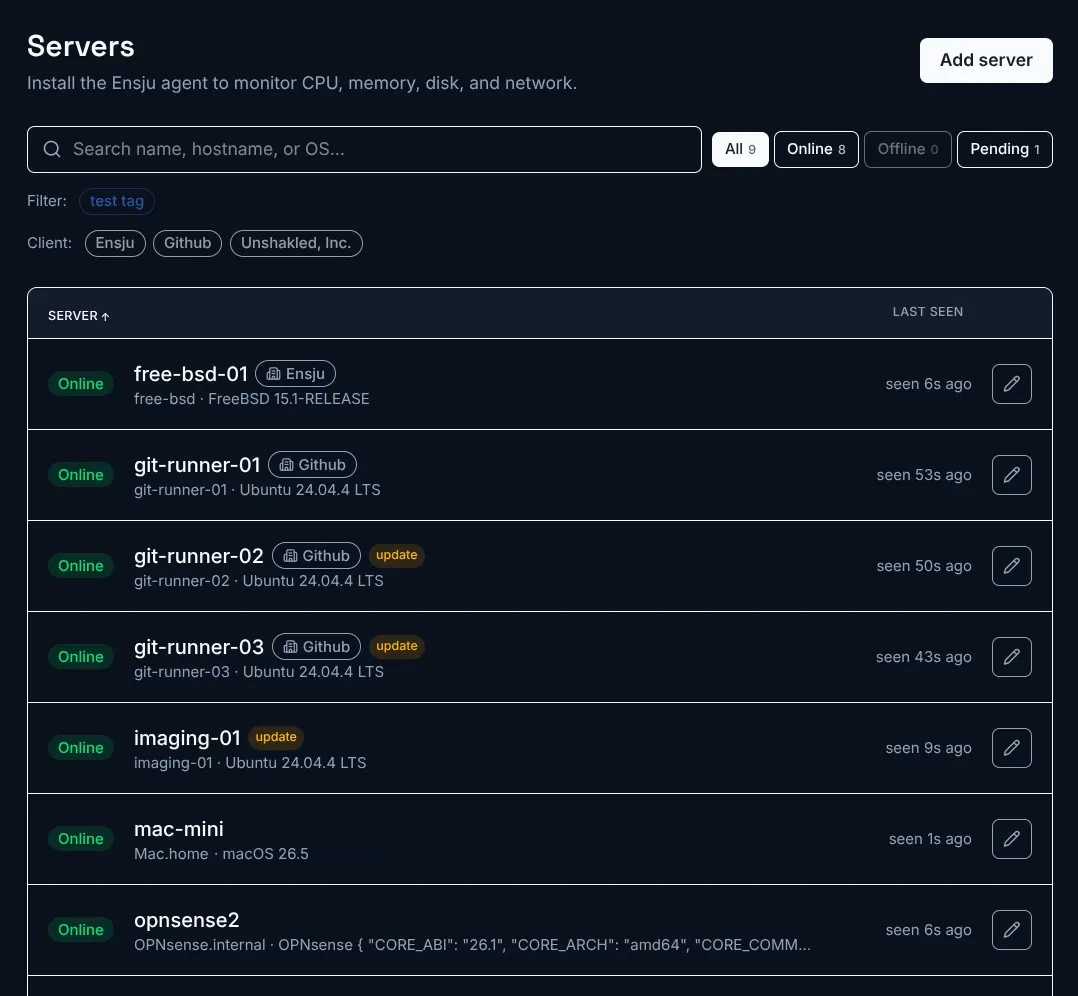Open free-bsd-01 server name
The height and width of the screenshot is (996, 1078).
pyautogui.click(x=190, y=374)
